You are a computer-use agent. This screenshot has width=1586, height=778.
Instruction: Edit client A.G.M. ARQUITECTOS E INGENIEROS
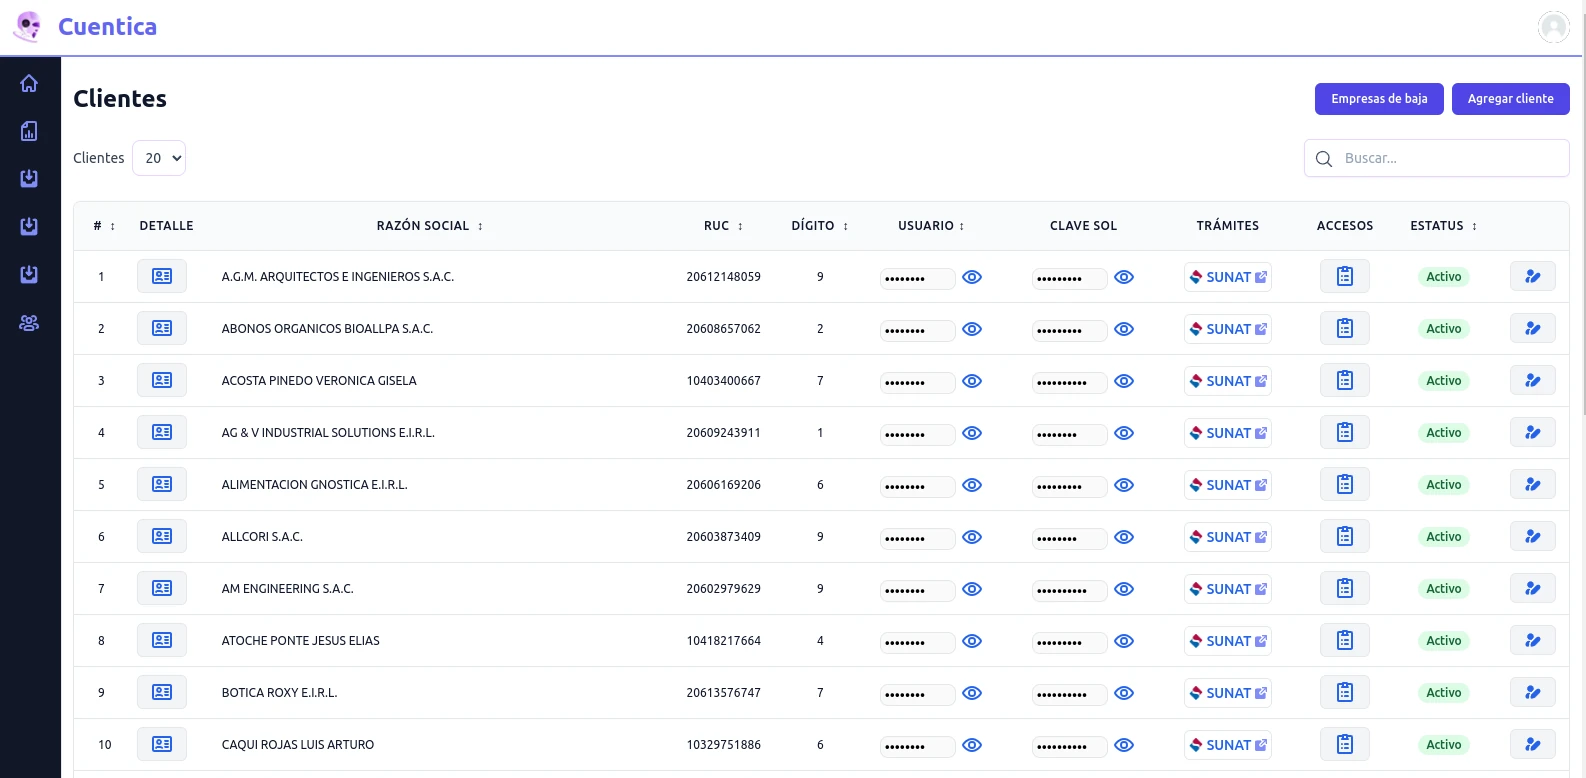[x=1533, y=276]
